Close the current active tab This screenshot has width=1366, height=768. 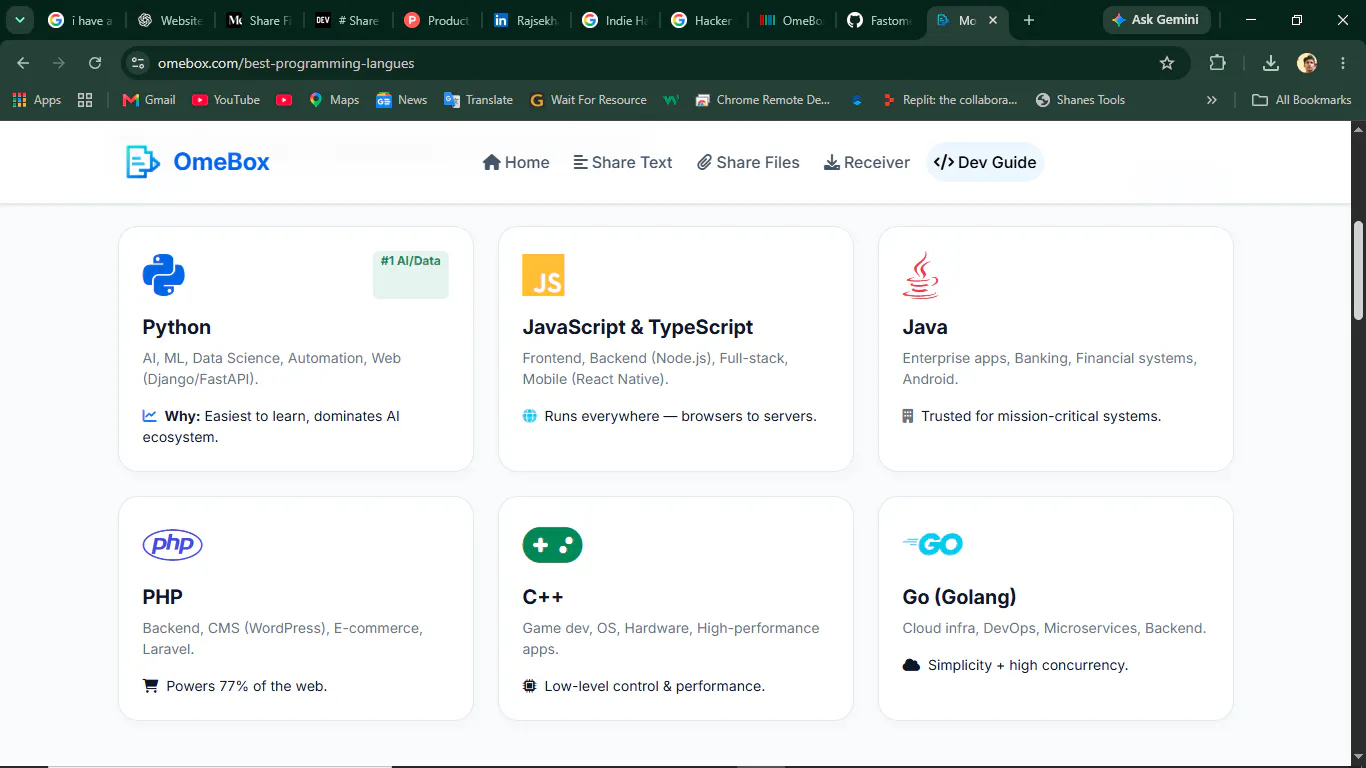(993, 20)
